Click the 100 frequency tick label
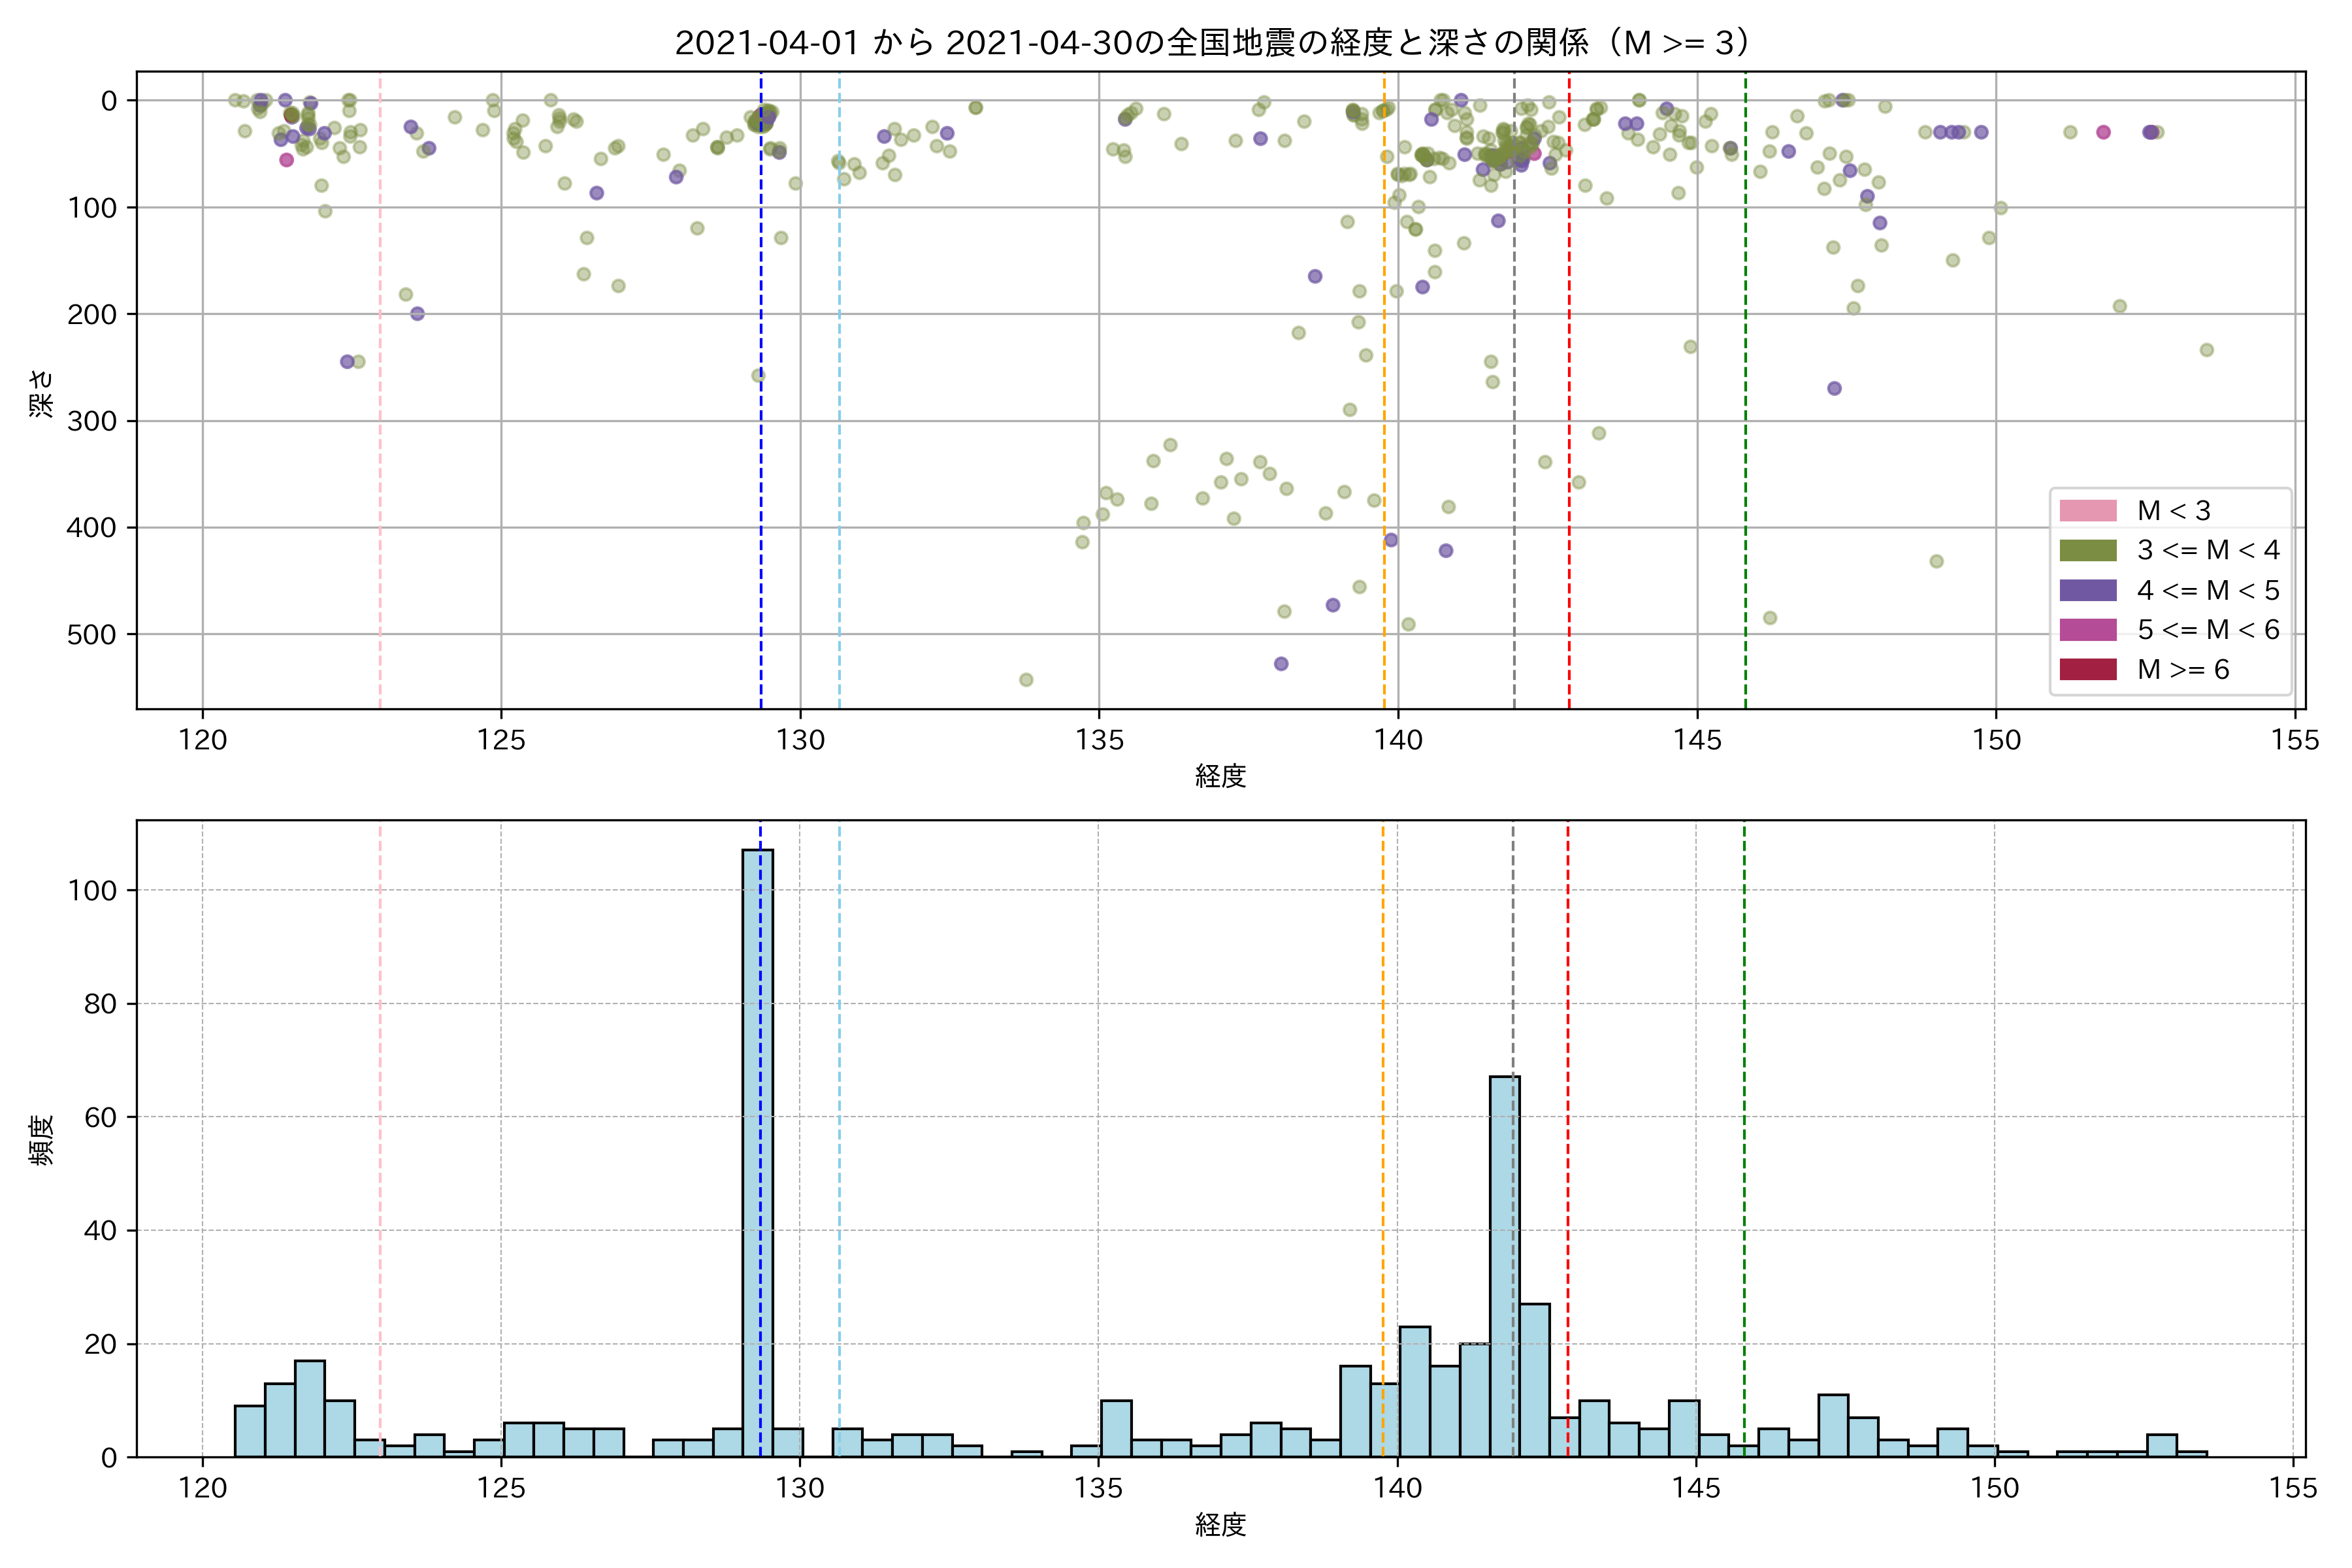The width and height of the screenshot is (2352, 1568). point(92,890)
